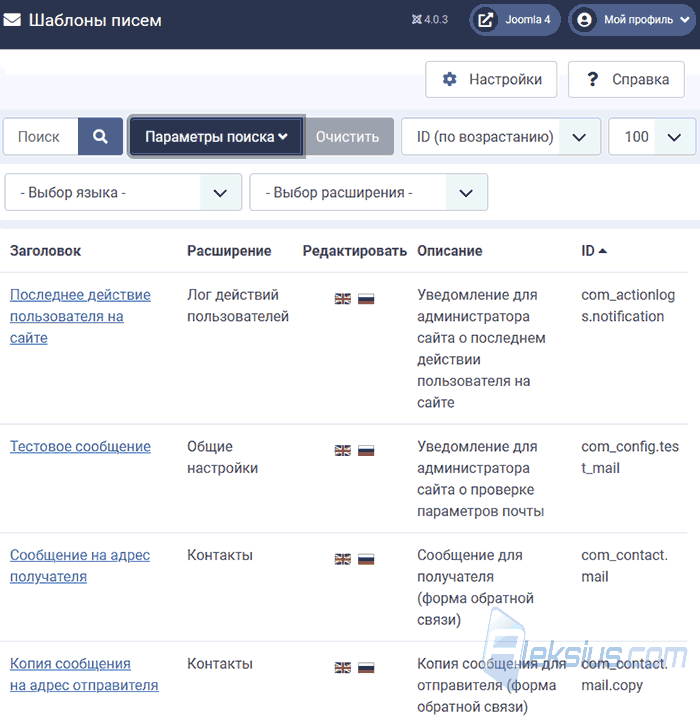Click the gear icon in Настройки button
Image resolution: width=700 pixels, height=718 pixels.
450,79
